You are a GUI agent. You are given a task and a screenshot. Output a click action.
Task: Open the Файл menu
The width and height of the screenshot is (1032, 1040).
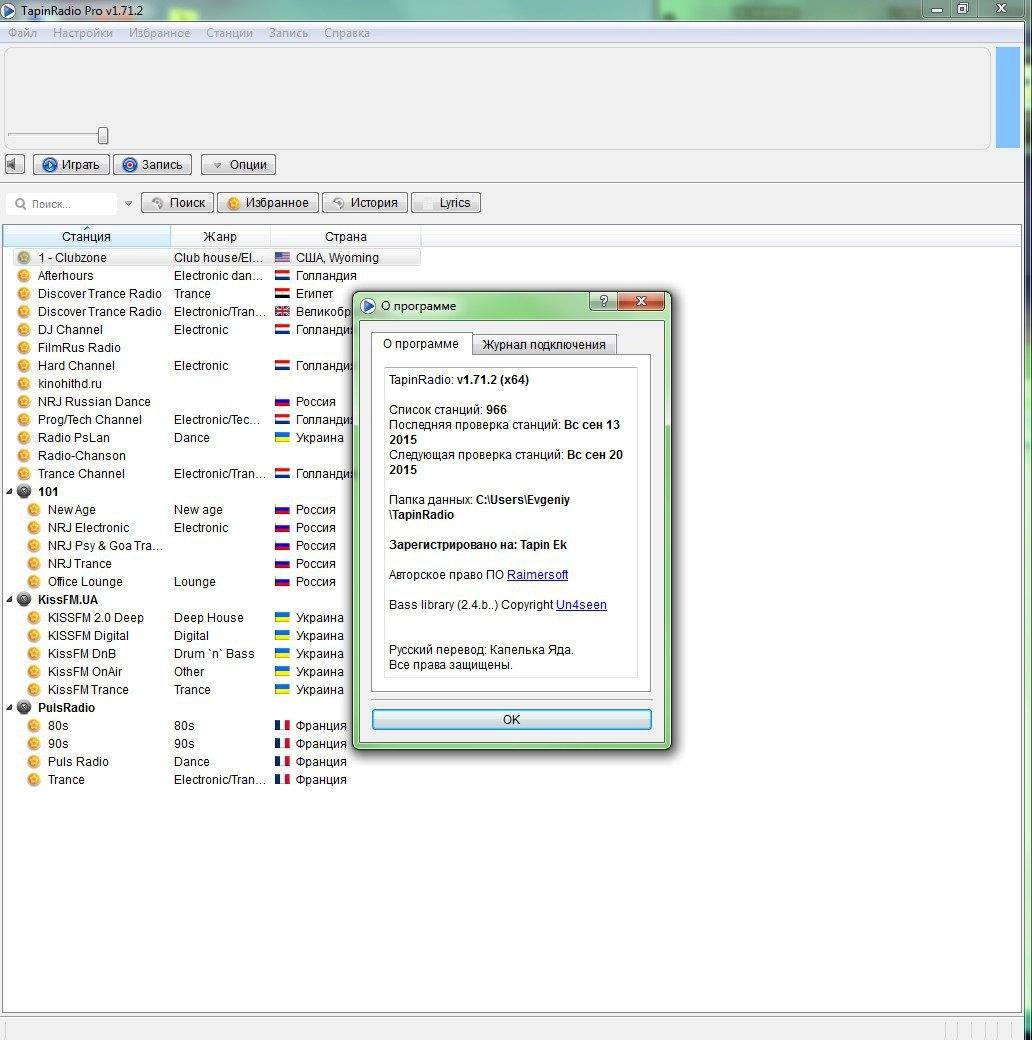click(22, 32)
